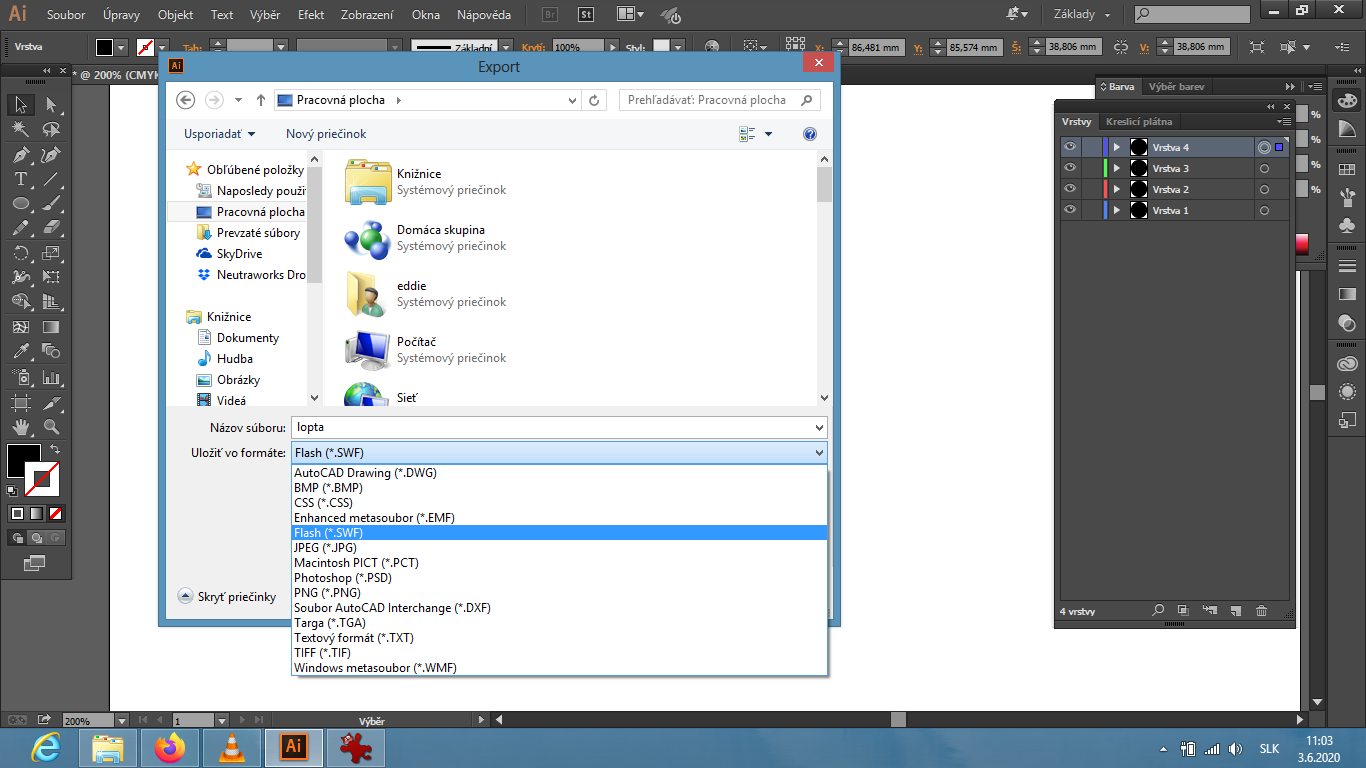The height and width of the screenshot is (768, 1366).
Task: Delete layer using trash icon in Layers panel
Action: (1261, 610)
